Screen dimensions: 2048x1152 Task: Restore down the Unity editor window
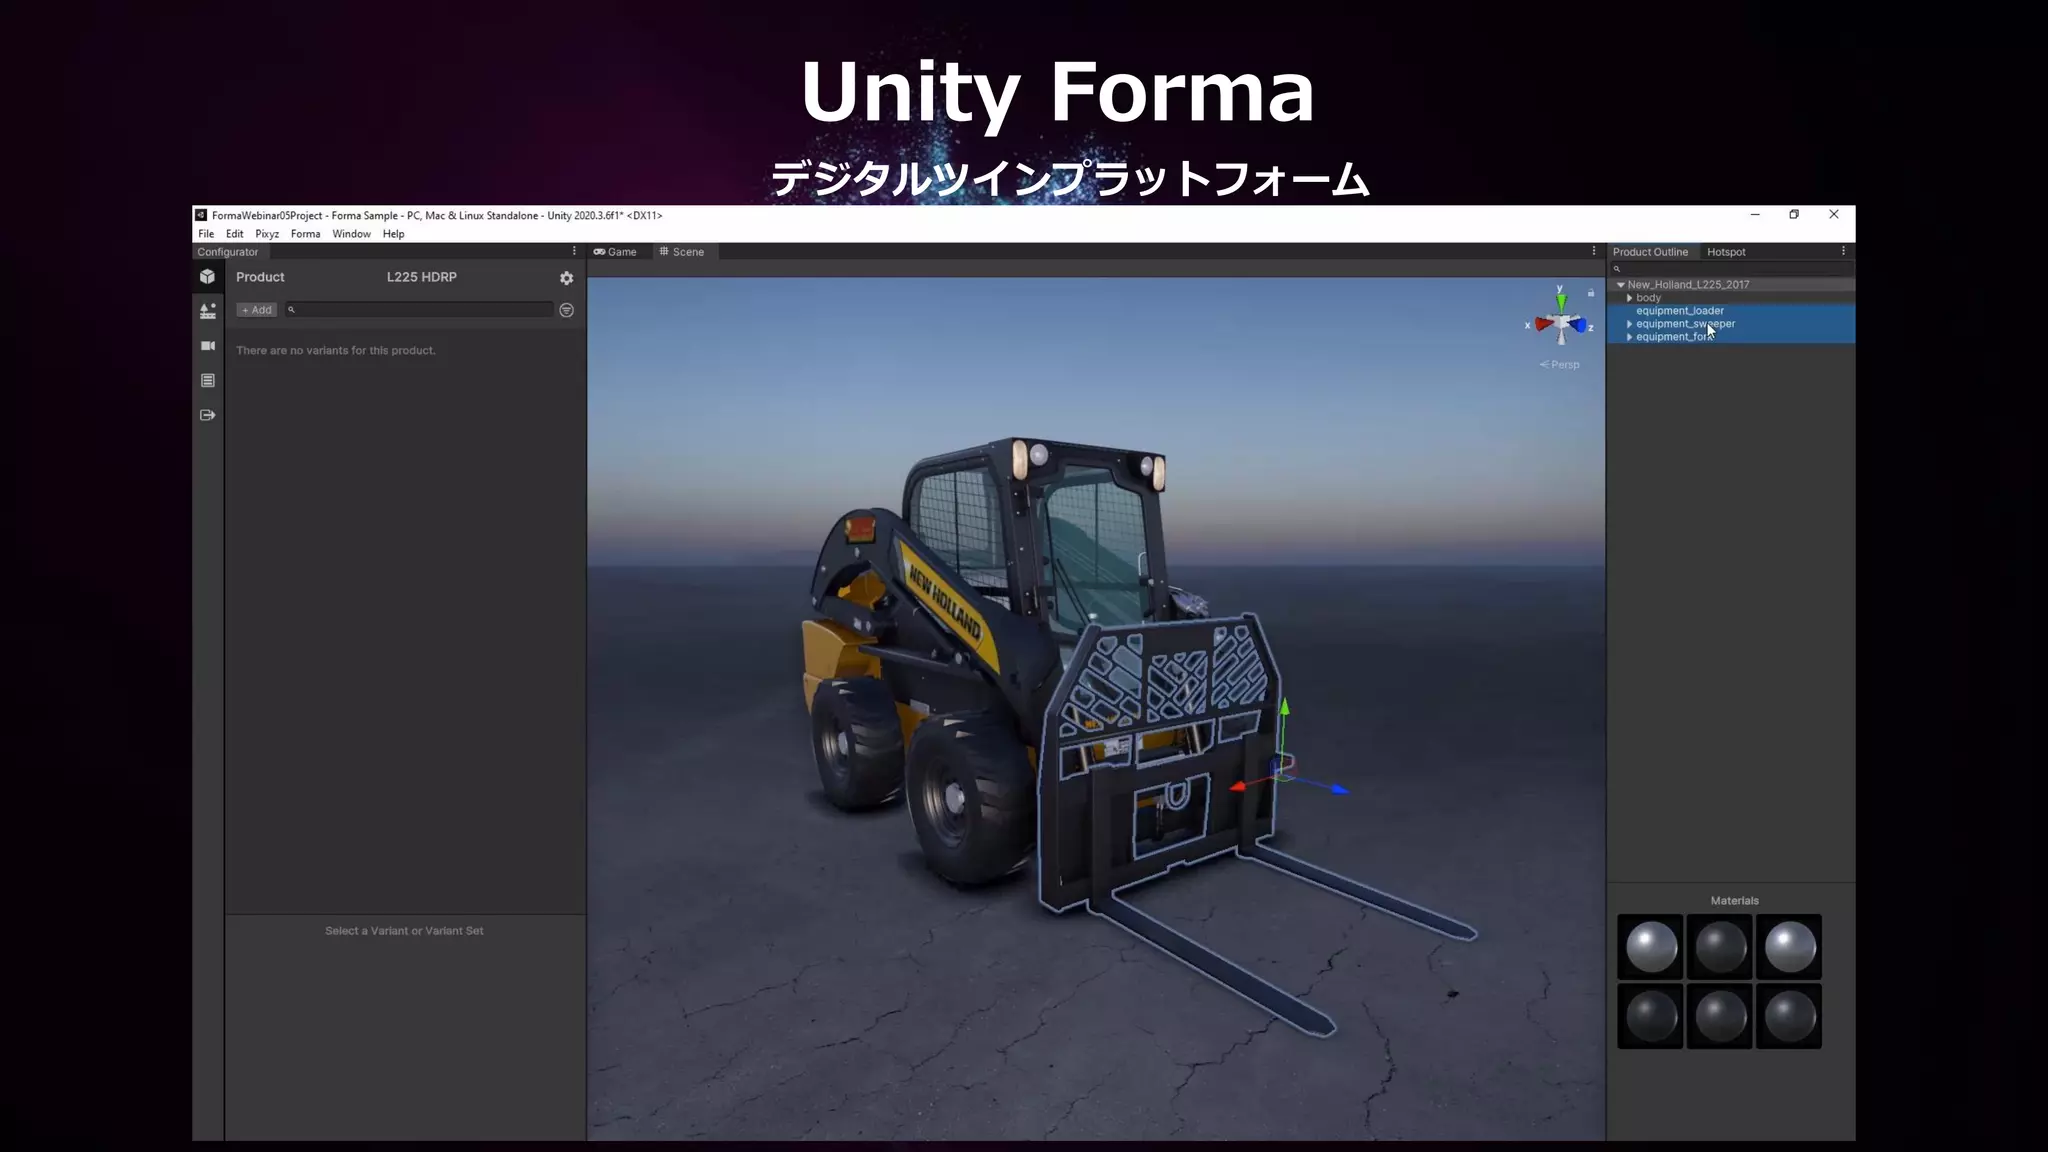[1794, 215]
